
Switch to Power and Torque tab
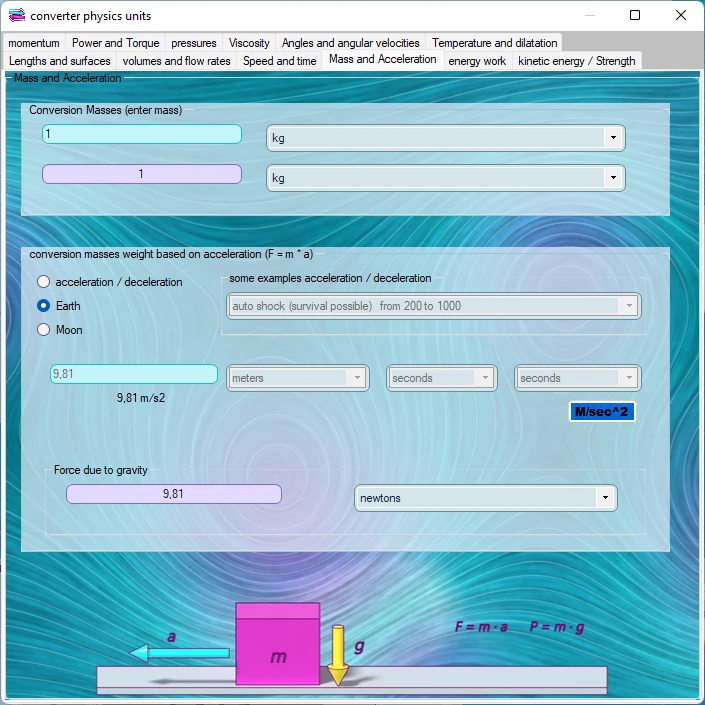[116, 43]
